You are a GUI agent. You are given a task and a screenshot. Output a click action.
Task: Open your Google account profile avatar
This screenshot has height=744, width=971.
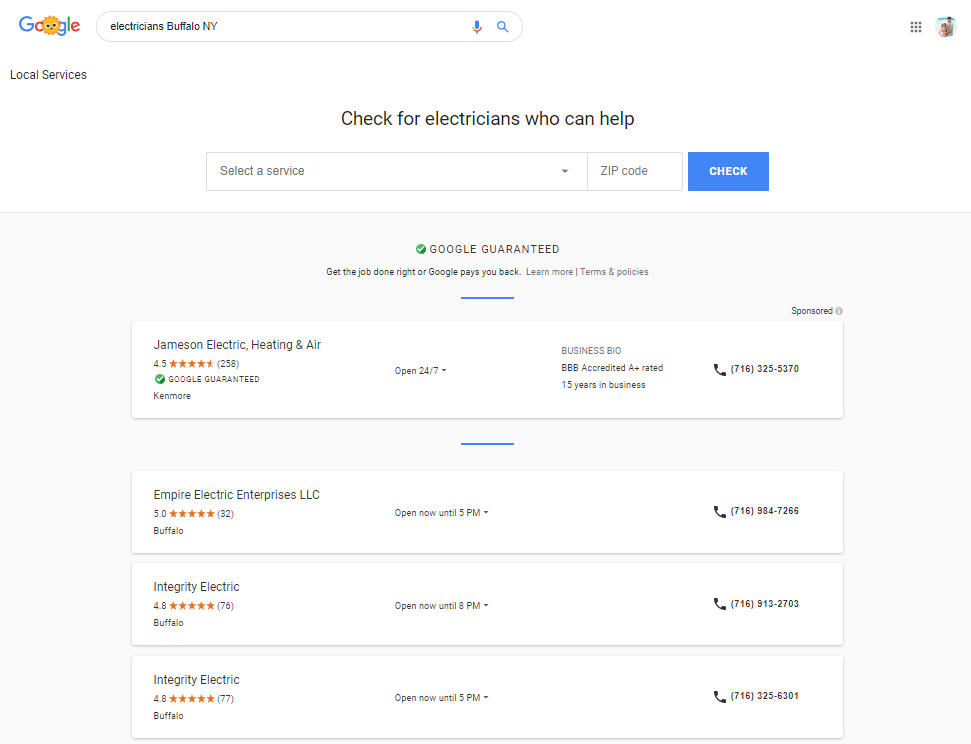pos(946,27)
